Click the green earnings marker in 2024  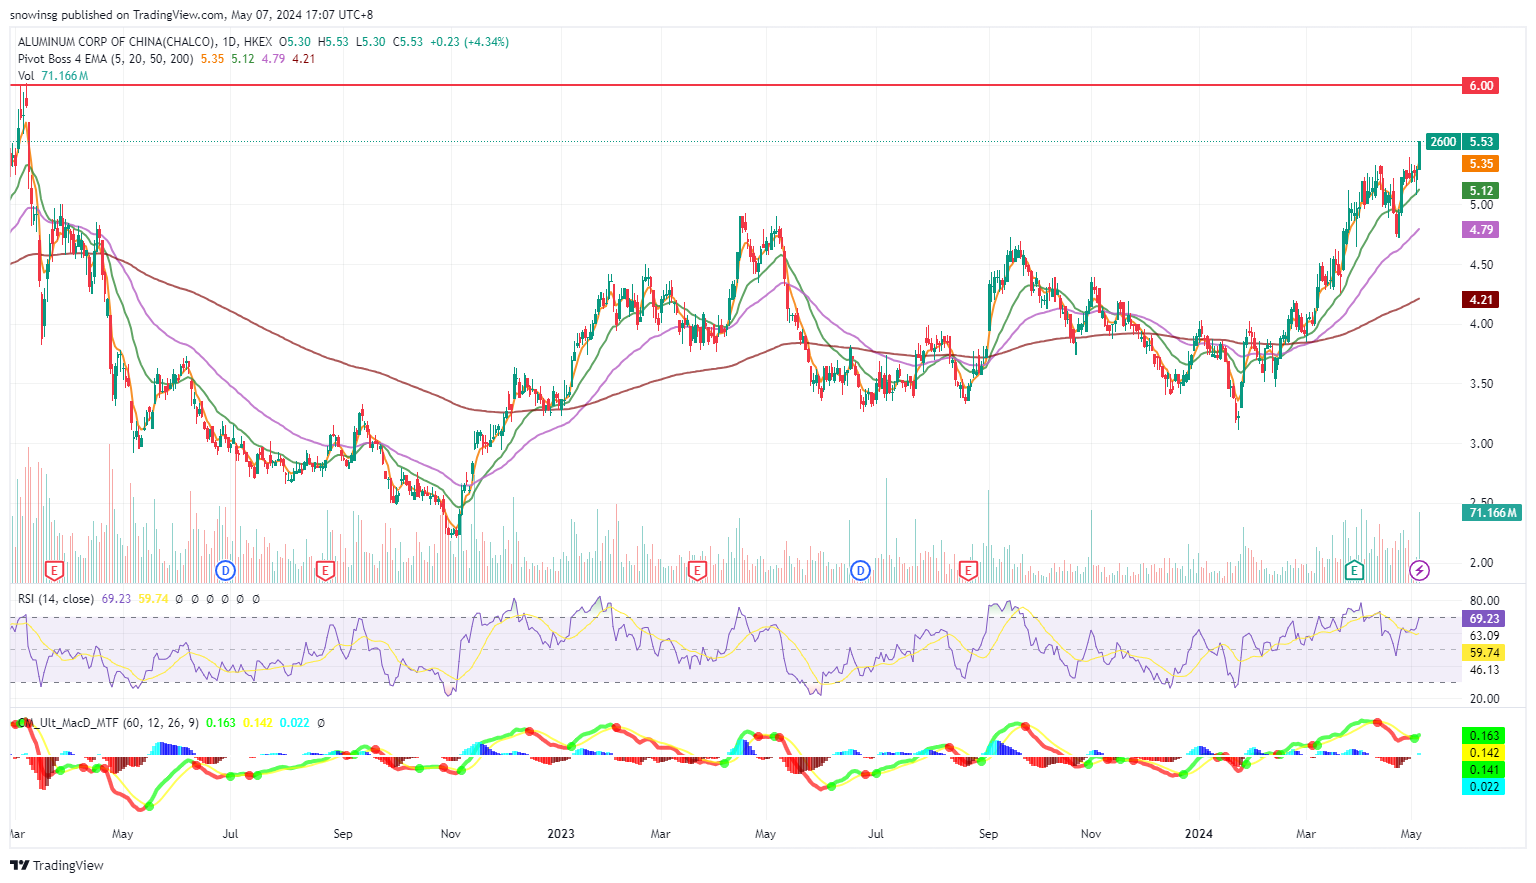[1355, 571]
